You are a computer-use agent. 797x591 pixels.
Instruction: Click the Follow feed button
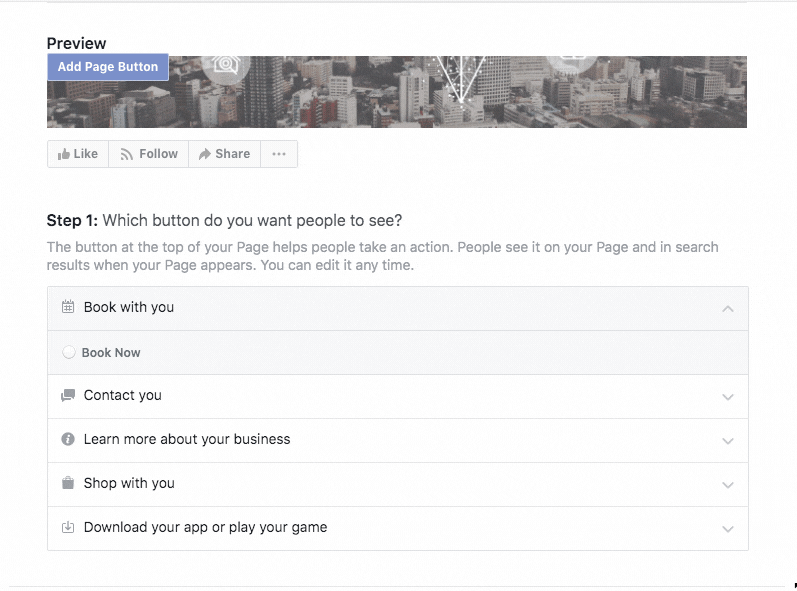(x=148, y=154)
